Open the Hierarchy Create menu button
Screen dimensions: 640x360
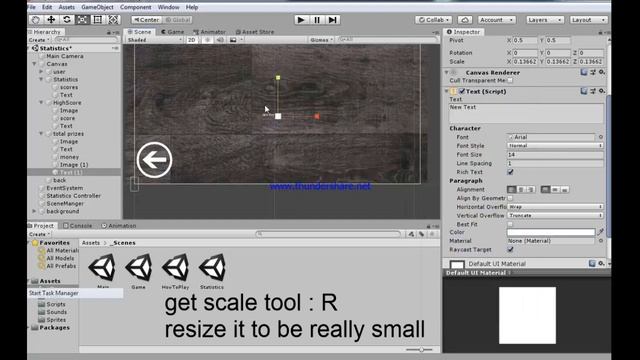[39, 40]
